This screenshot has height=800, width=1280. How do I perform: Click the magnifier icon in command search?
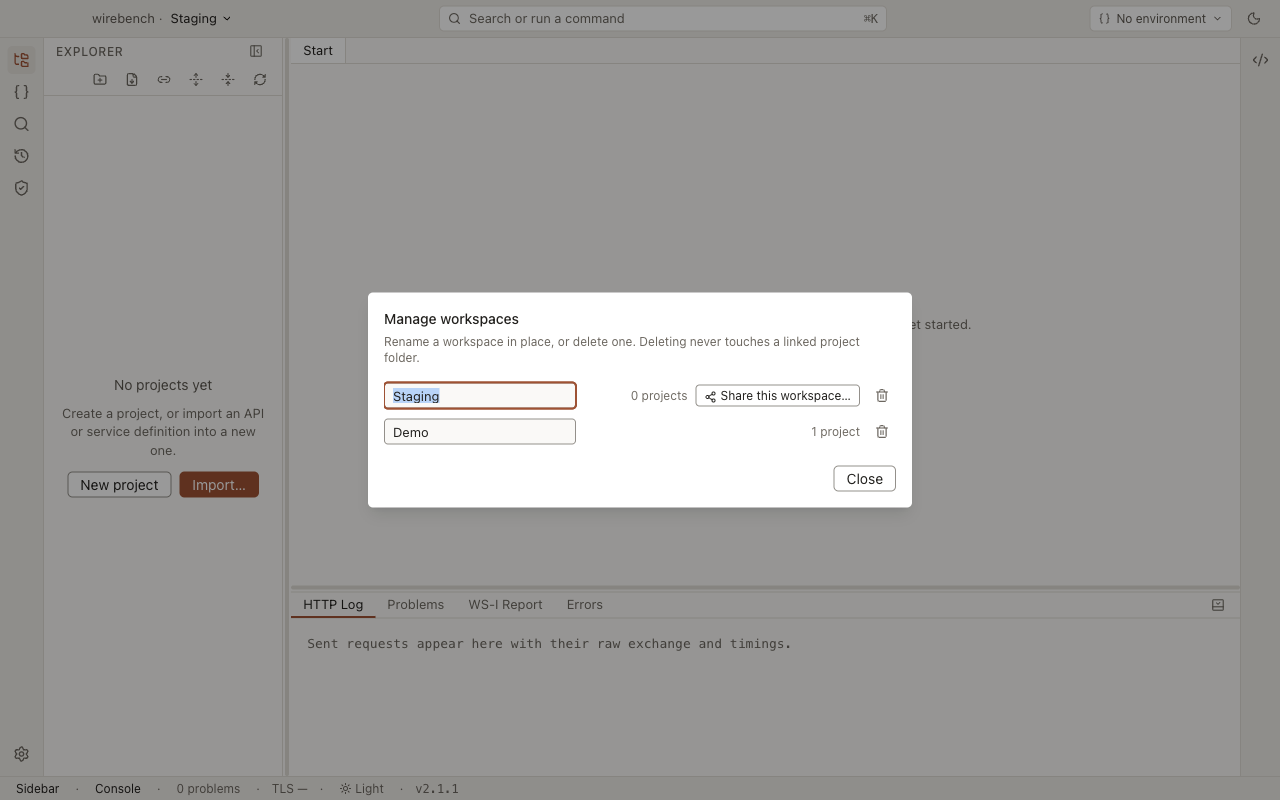455,18
